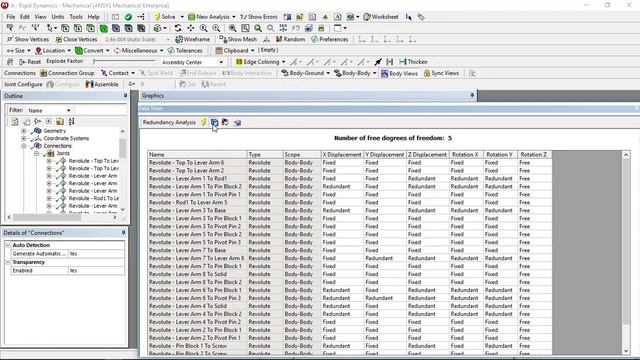Click the Tolerances icon
Screen dimensions: 640x360
click(x=185, y=51)
